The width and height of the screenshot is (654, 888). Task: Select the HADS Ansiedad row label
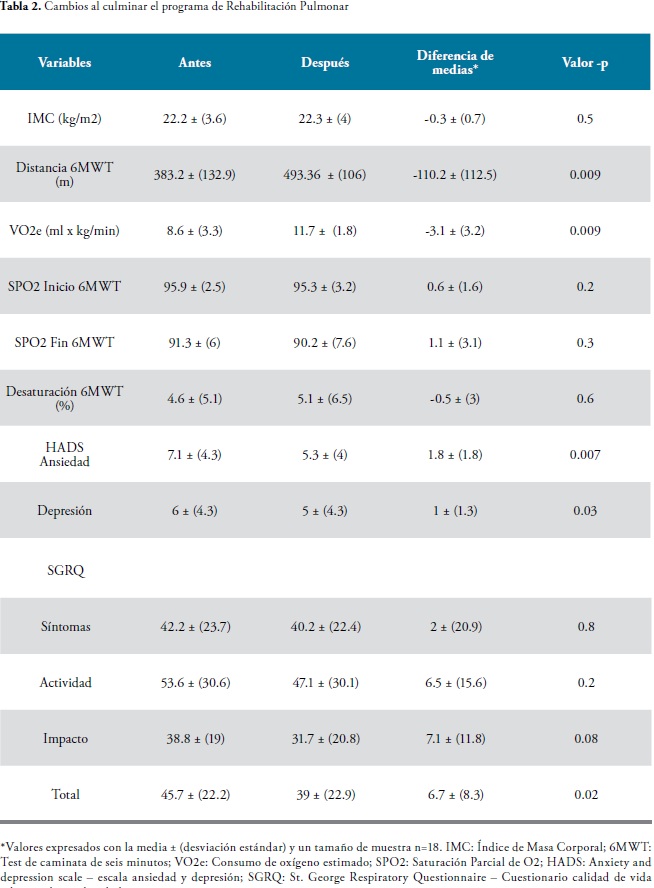(x=65, y=454)
